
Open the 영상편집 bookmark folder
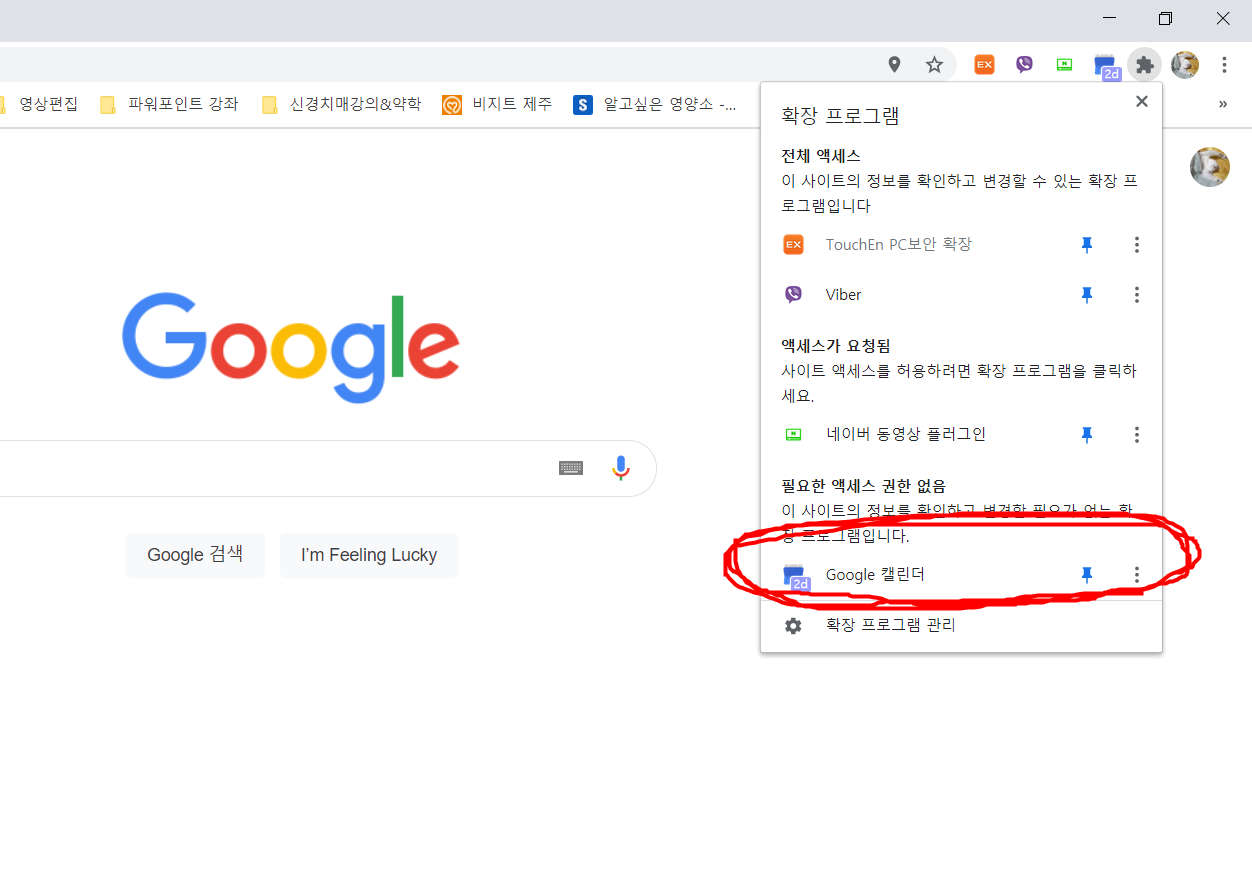click(38, 104)
